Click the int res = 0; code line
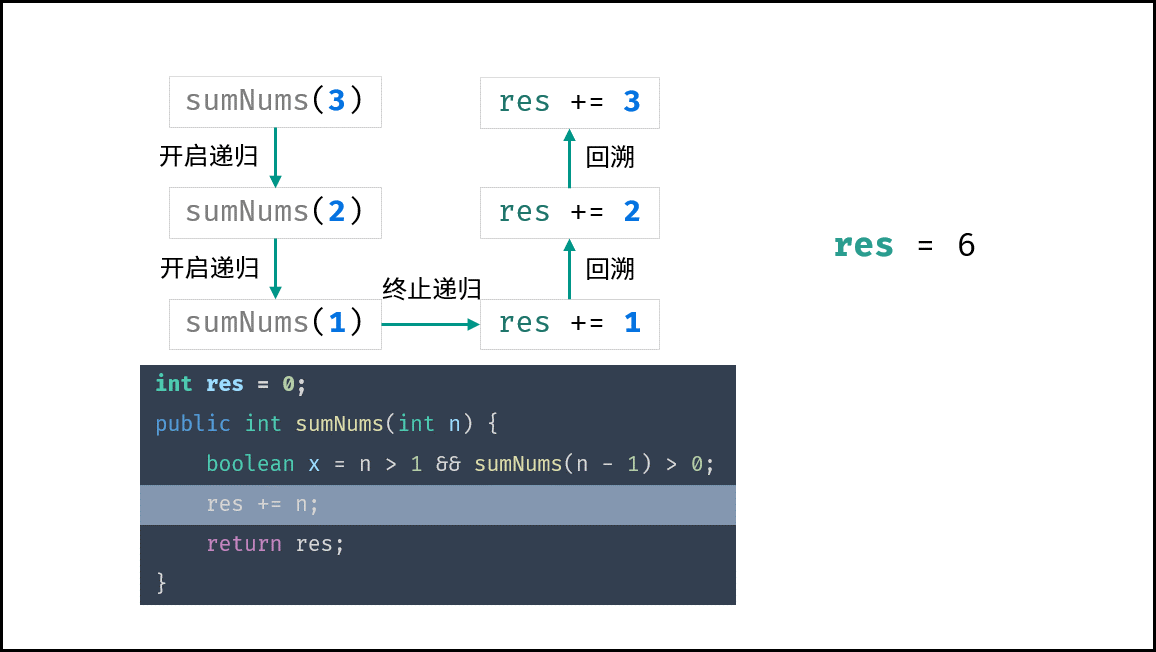This screenshot has height=652, width=1156. click(x=231, y=384)
